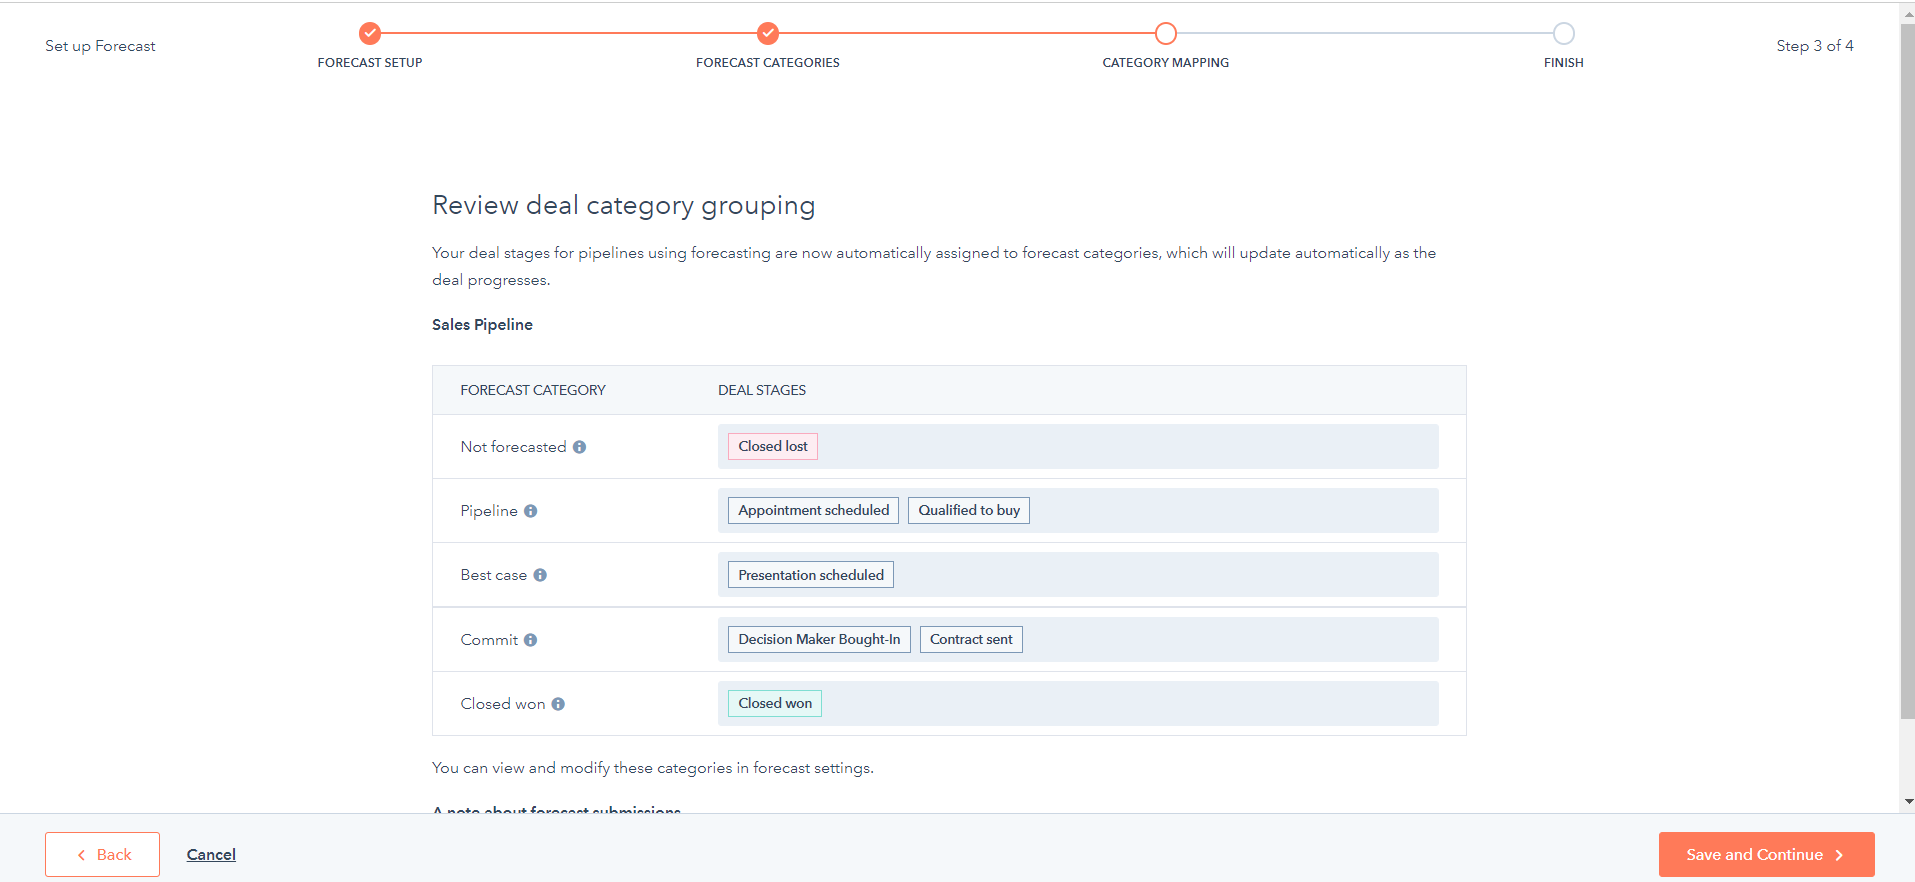1915x882 pixels.
Task: Click info icon beside Best case
Action: pyautogui.click(x=540, y=575)
